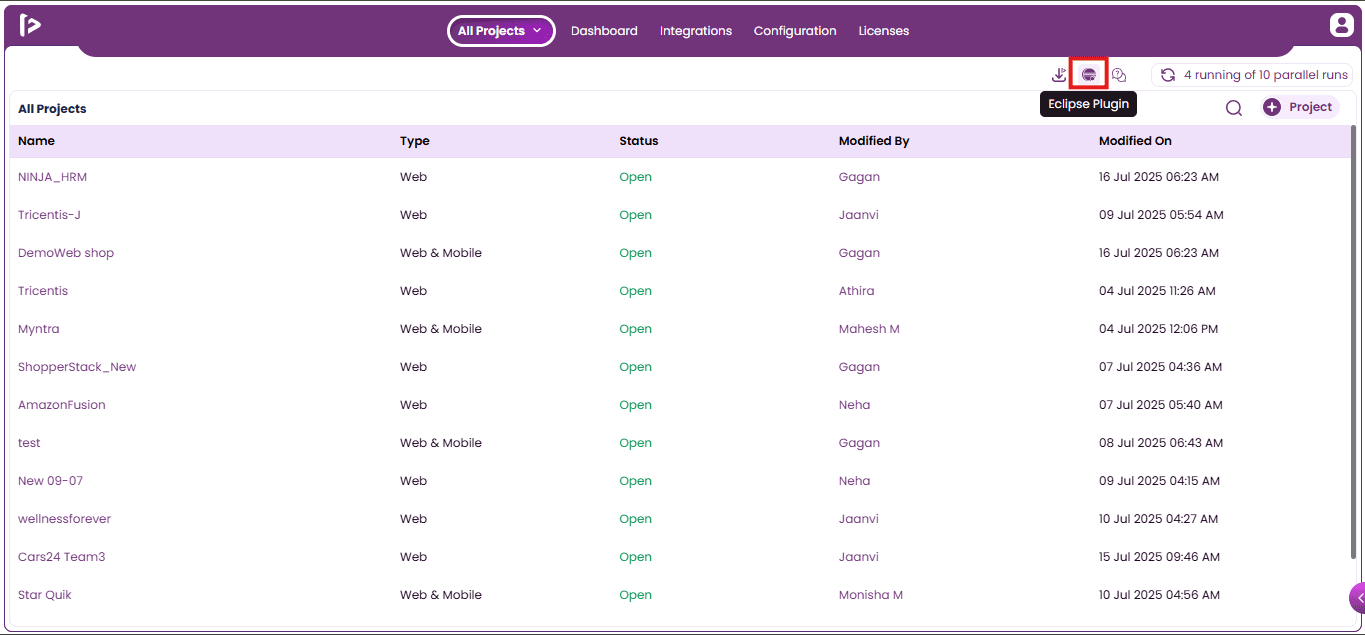
Task: Open the Star Quik project
Action: [45, 595]
